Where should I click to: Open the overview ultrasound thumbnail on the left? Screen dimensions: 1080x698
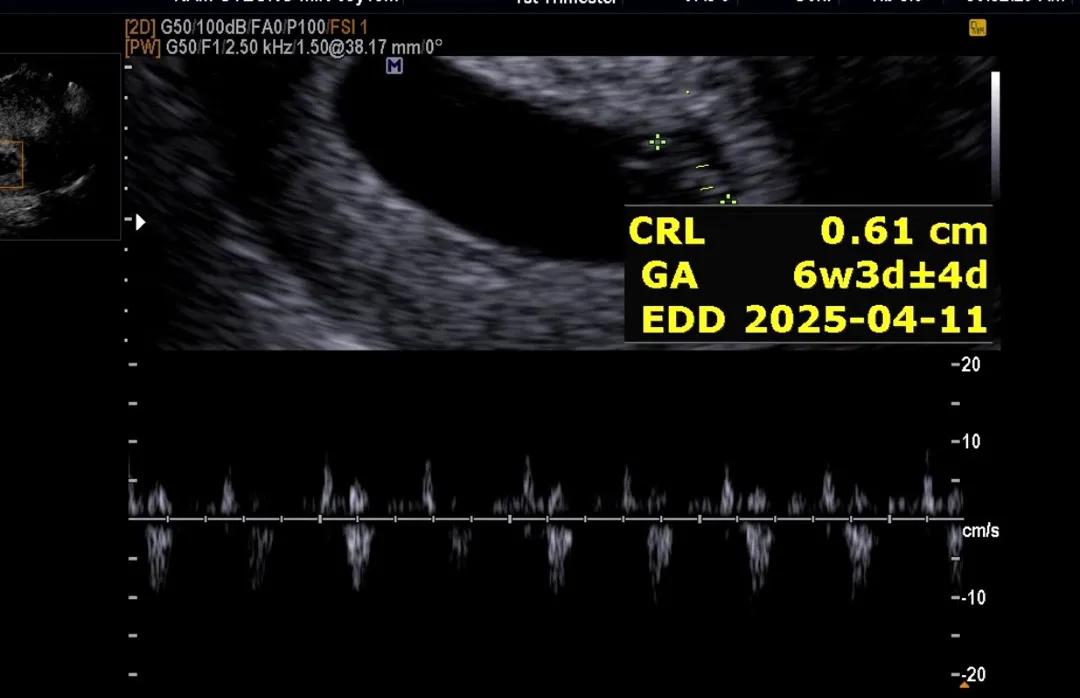point(61,147)
